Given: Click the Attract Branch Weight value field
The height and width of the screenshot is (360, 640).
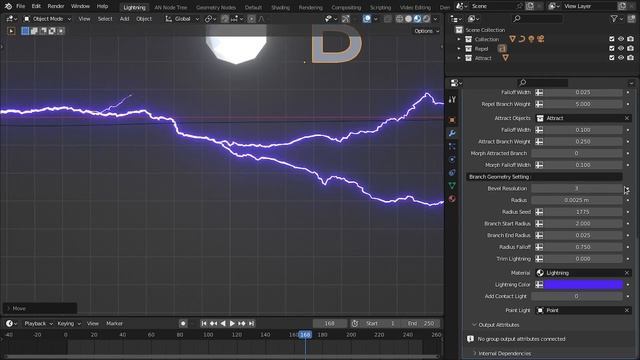Looking at the screenshot, I should click(583, 142).
